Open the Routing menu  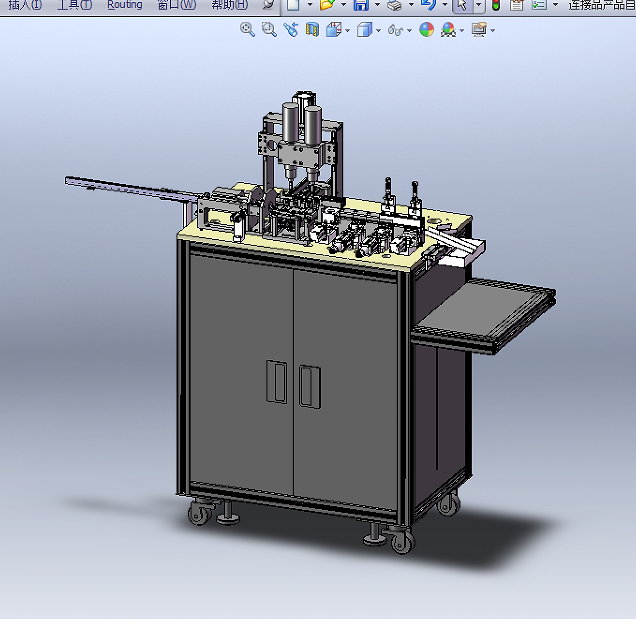(x=125, y=5)
